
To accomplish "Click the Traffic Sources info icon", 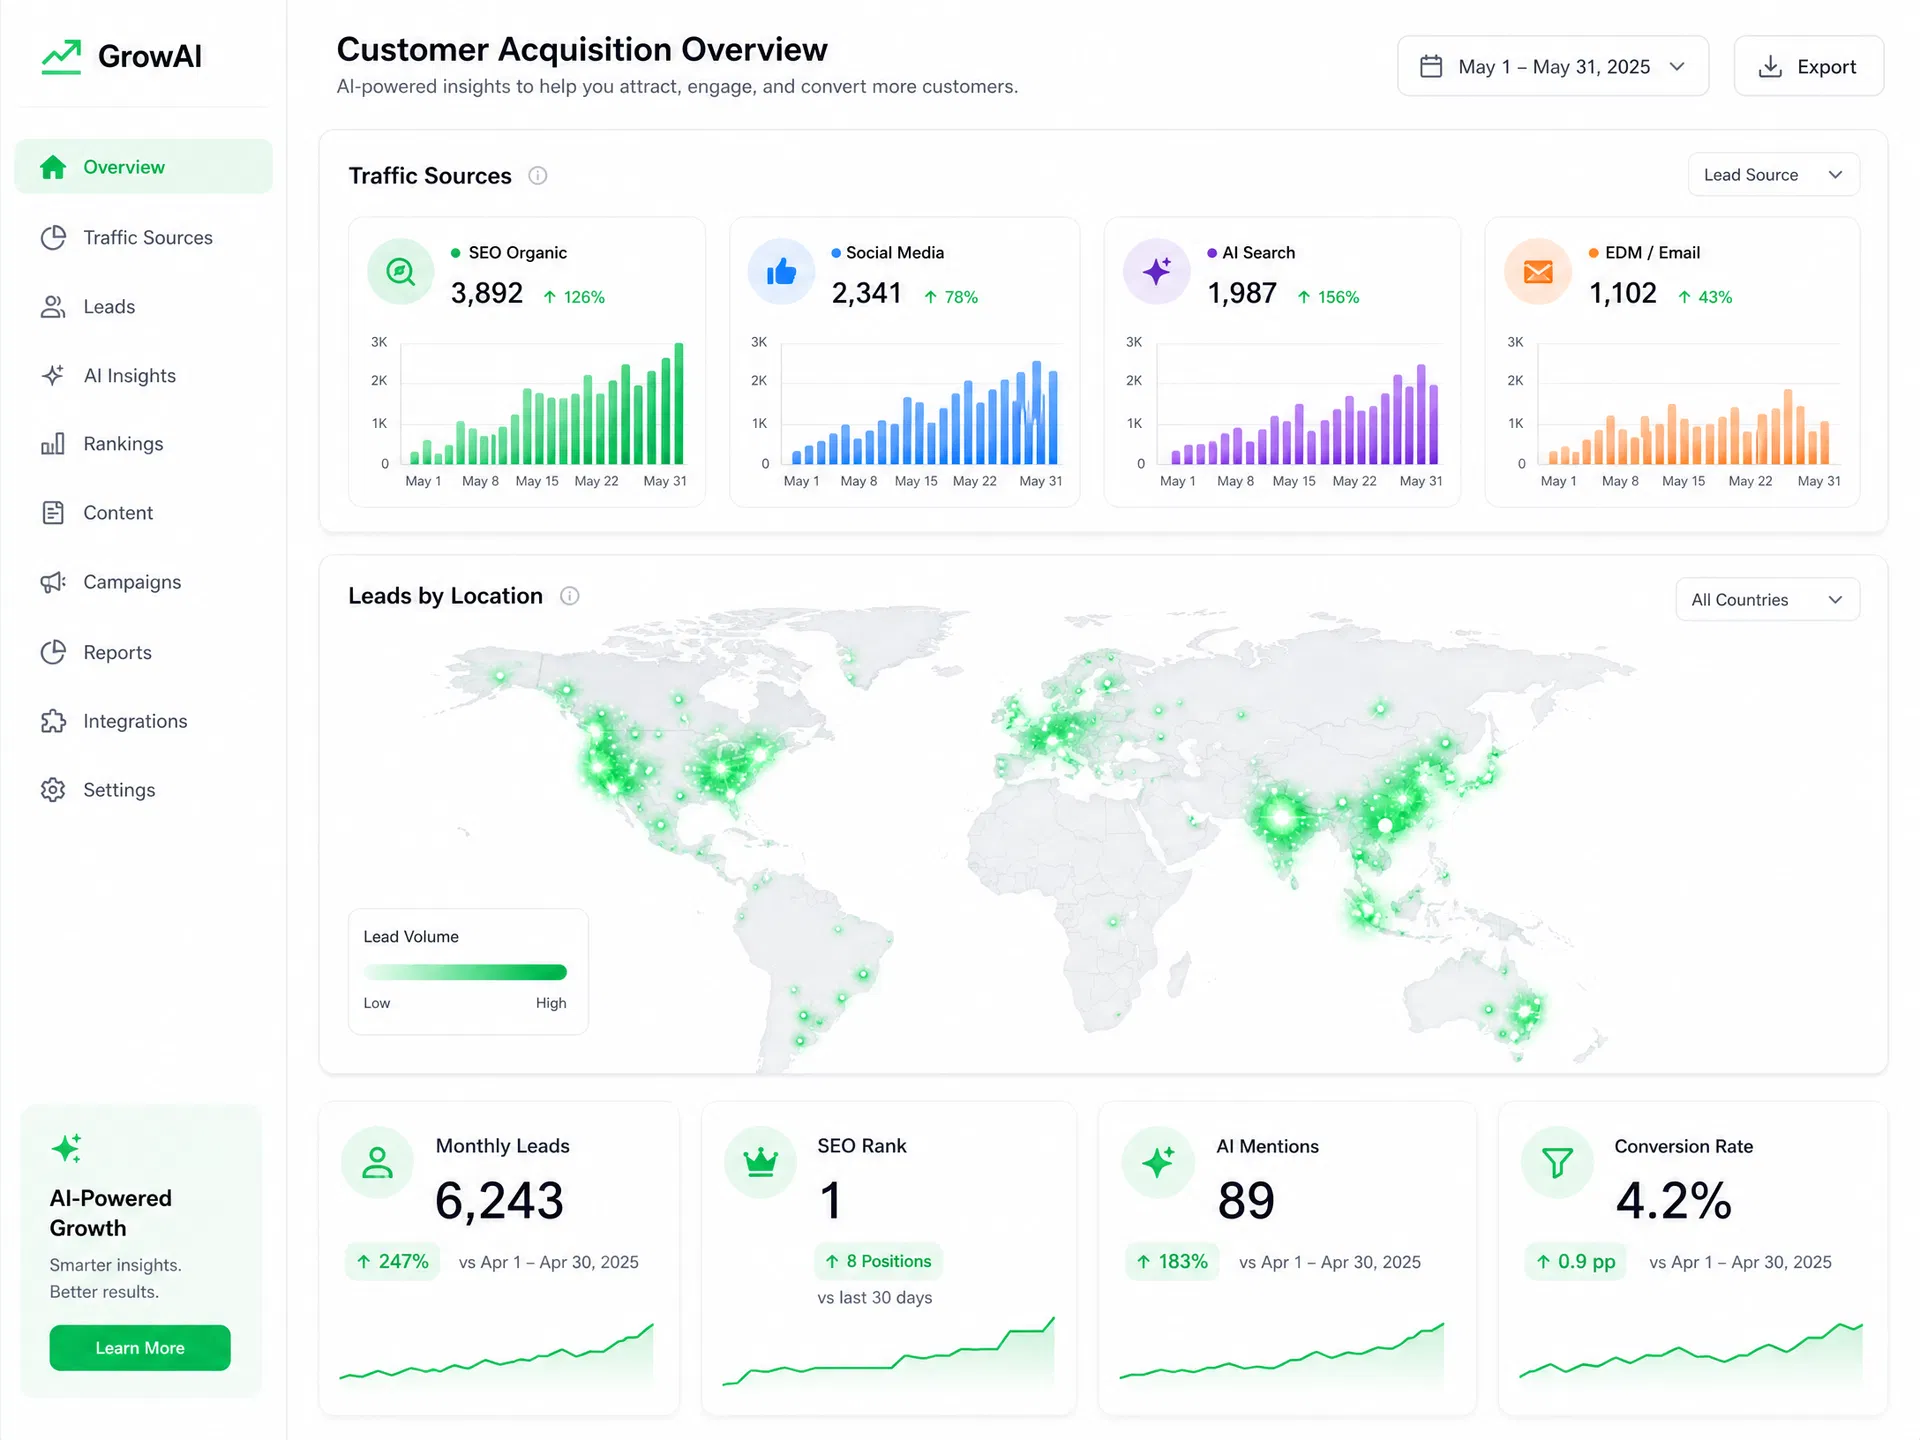I will pyautogui.click(x=538, y=176).
